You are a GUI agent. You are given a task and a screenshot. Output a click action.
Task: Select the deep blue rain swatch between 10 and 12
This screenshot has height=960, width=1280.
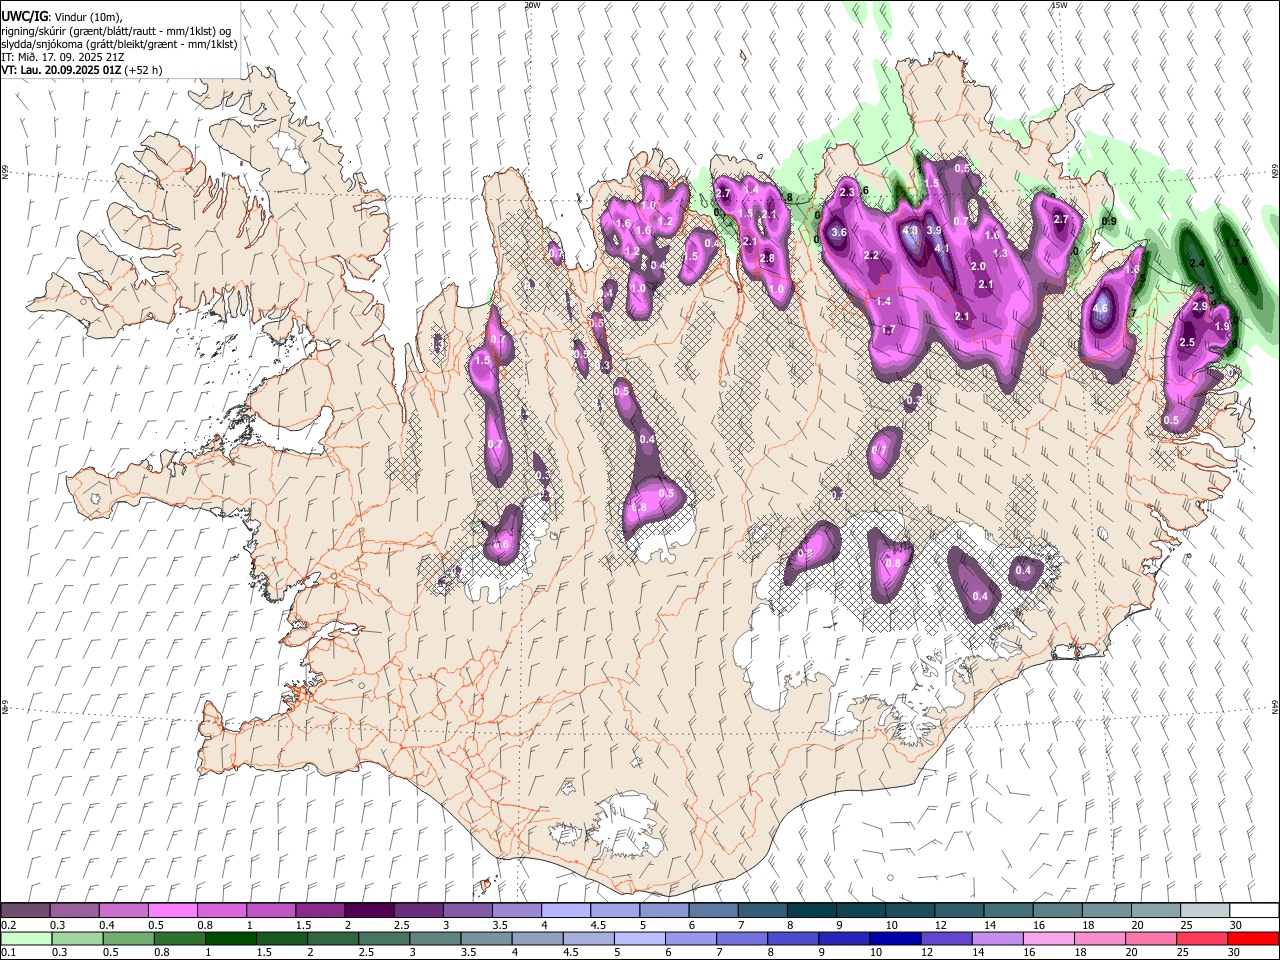[895, 938]
